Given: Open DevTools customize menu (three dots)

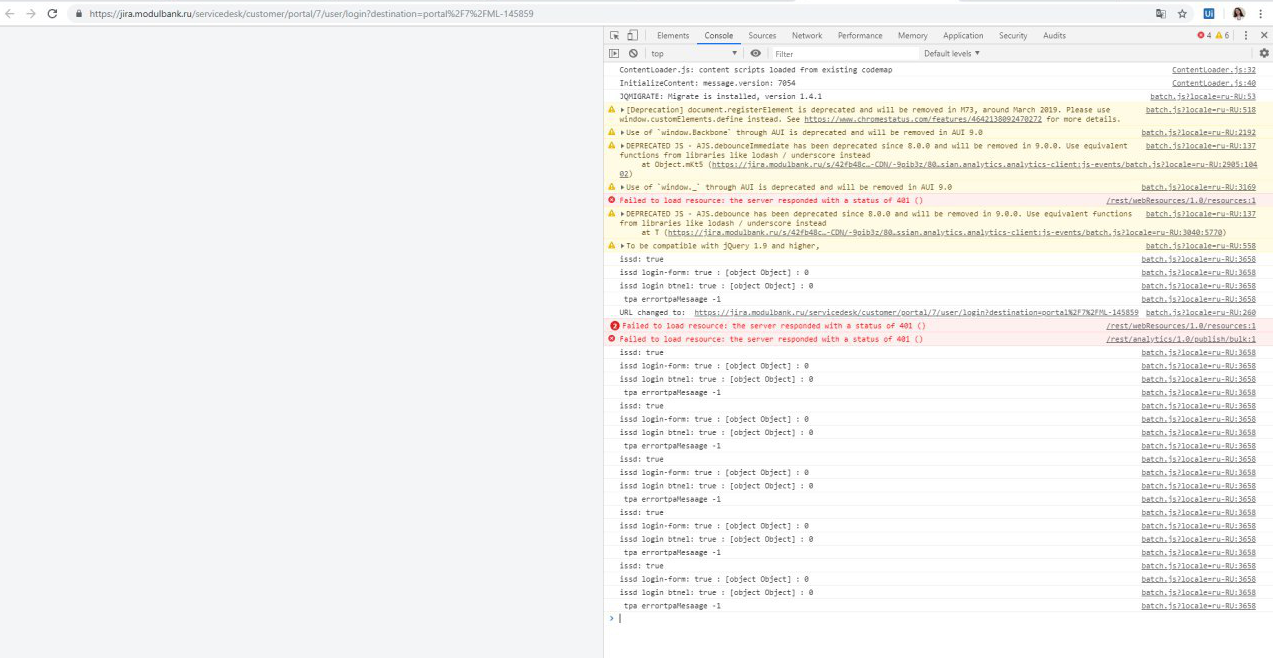Looking at the screenshot, I should point(1245,35).
